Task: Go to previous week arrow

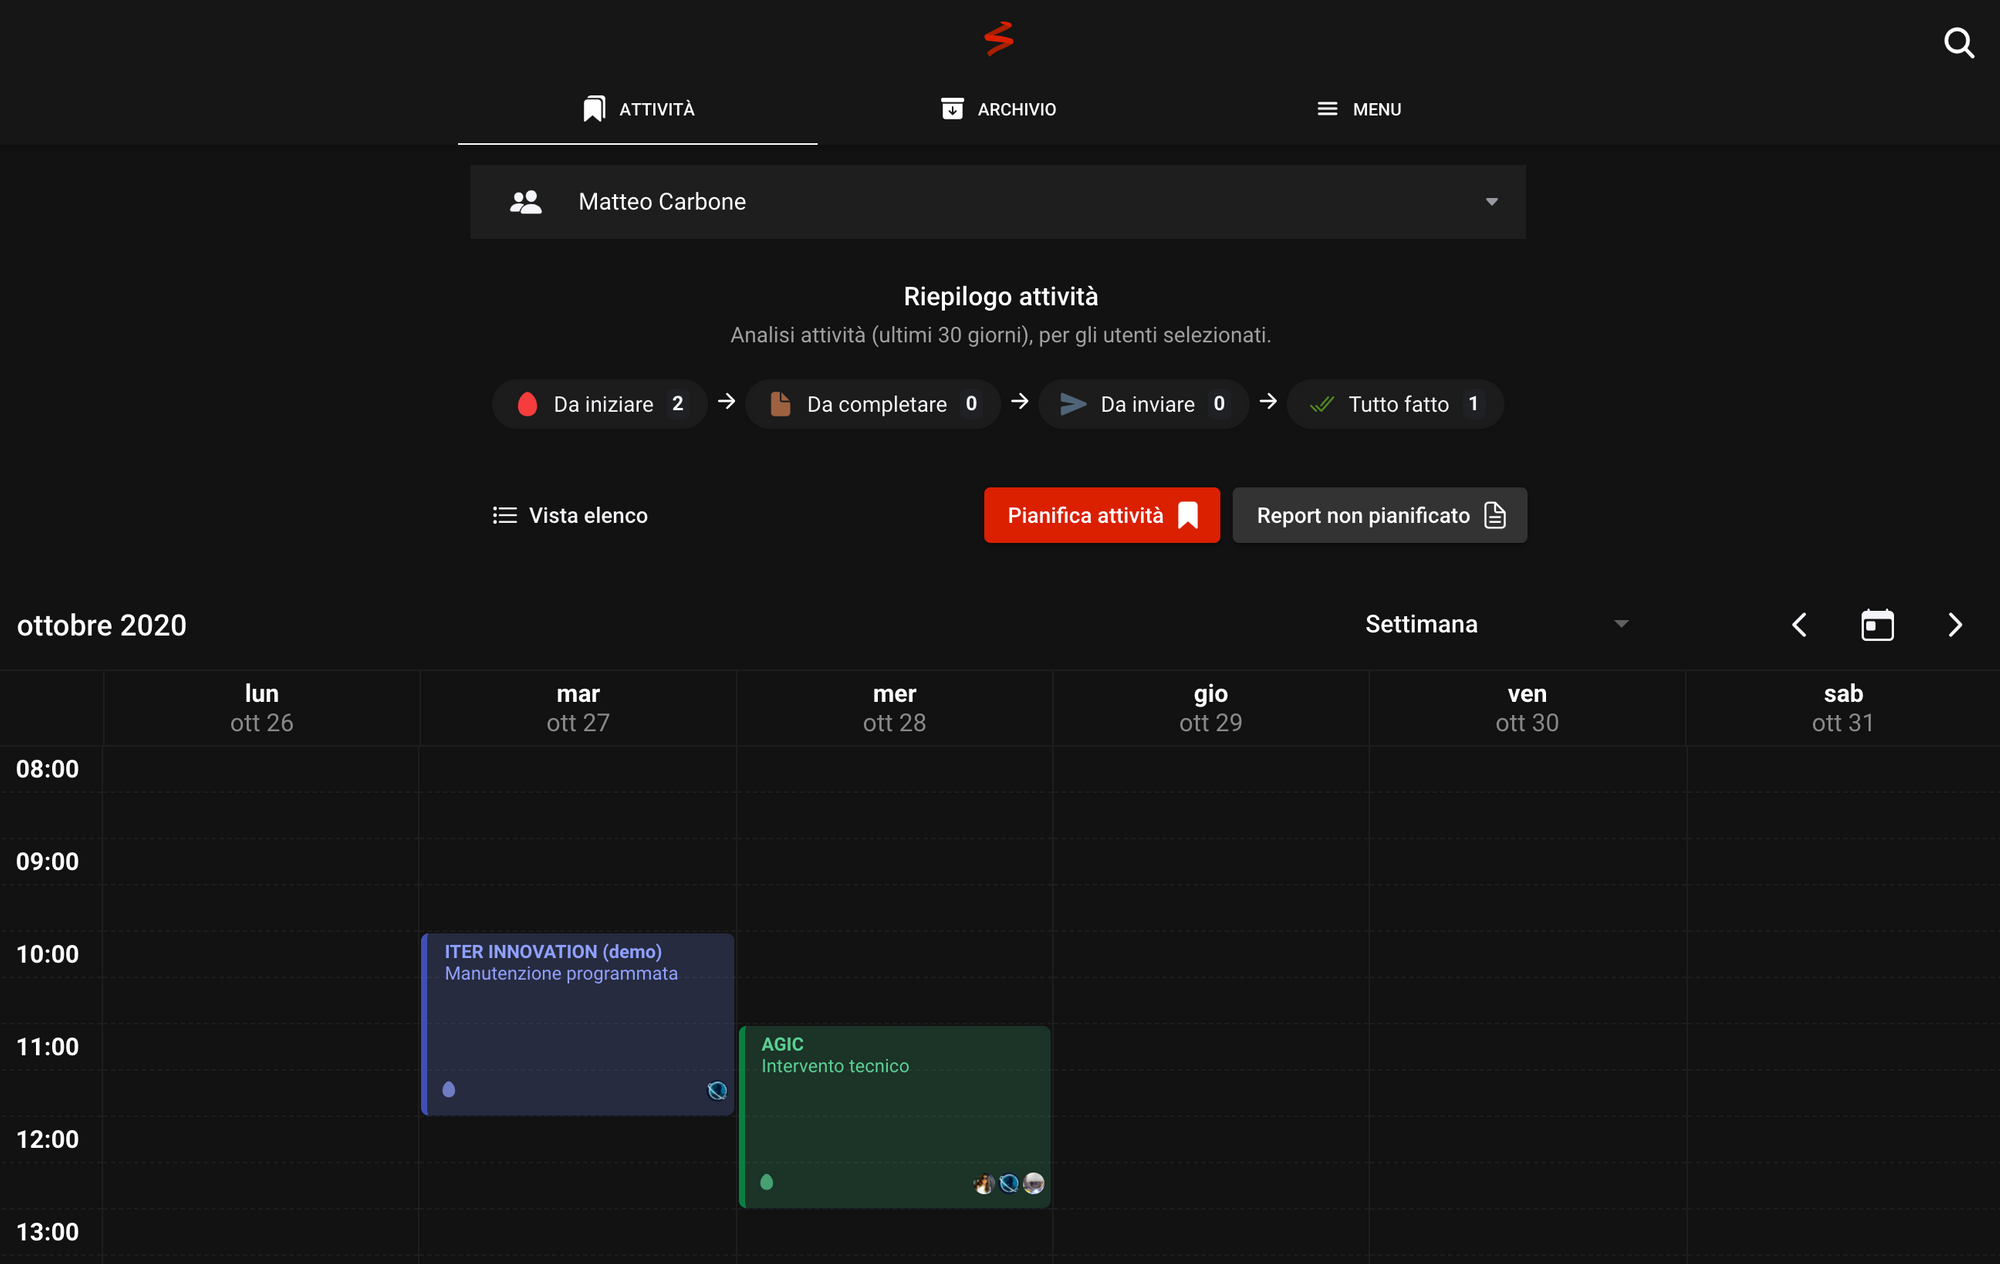Action: point(1799,625)
